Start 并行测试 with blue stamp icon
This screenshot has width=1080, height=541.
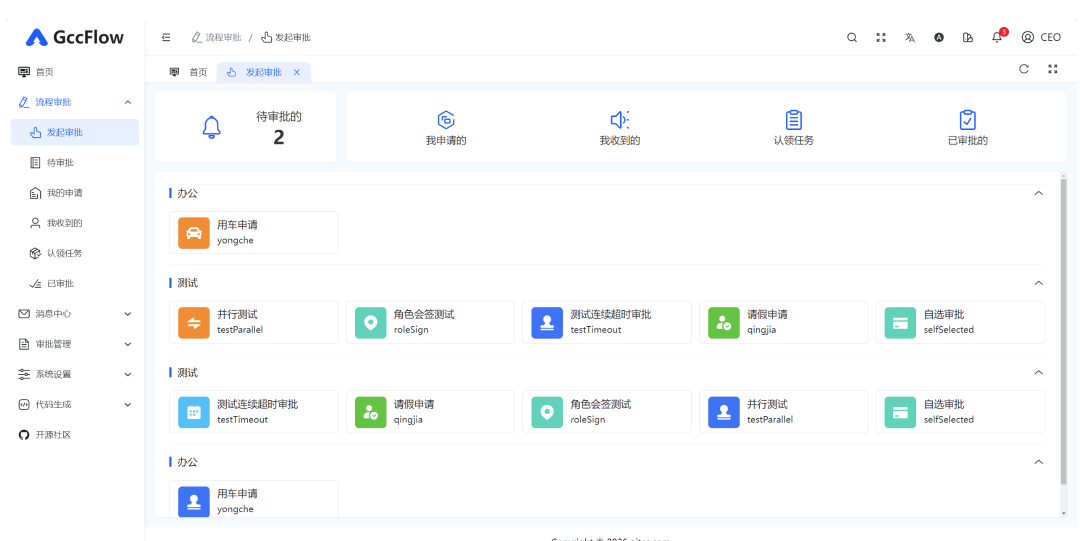click(784, 411)
